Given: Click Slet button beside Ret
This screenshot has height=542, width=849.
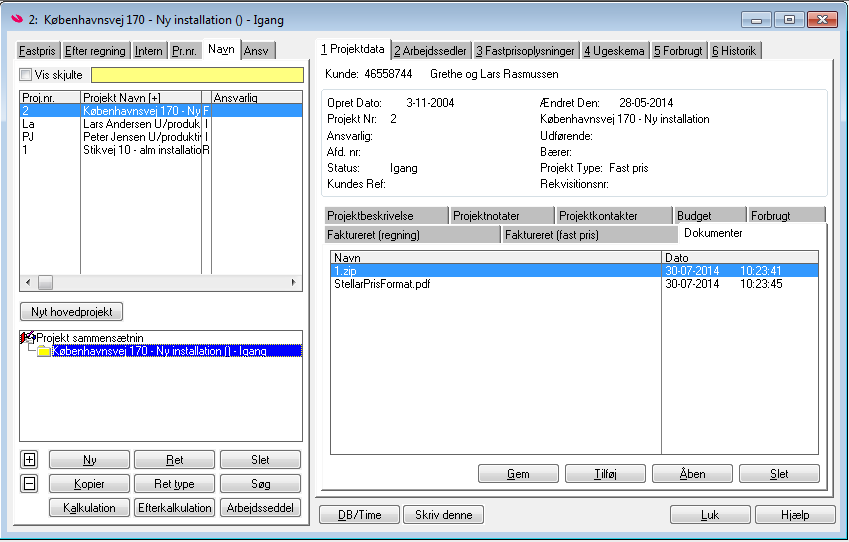Looking at the screenshot, I should [260, 460].
